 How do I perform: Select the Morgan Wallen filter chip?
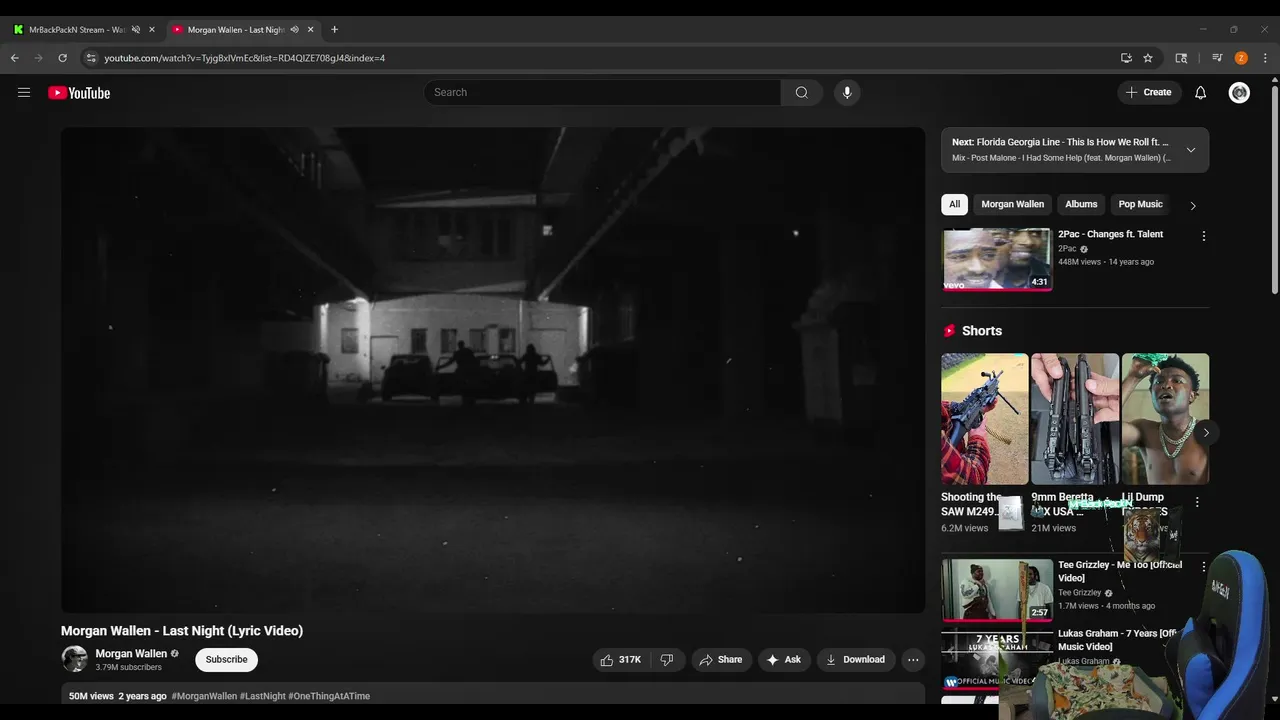click(1012, 204)
